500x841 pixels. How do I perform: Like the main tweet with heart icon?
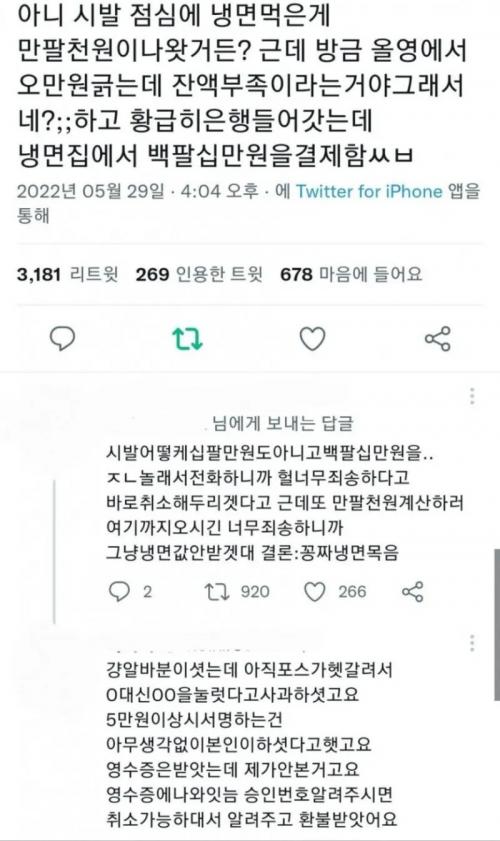point(312,339)
